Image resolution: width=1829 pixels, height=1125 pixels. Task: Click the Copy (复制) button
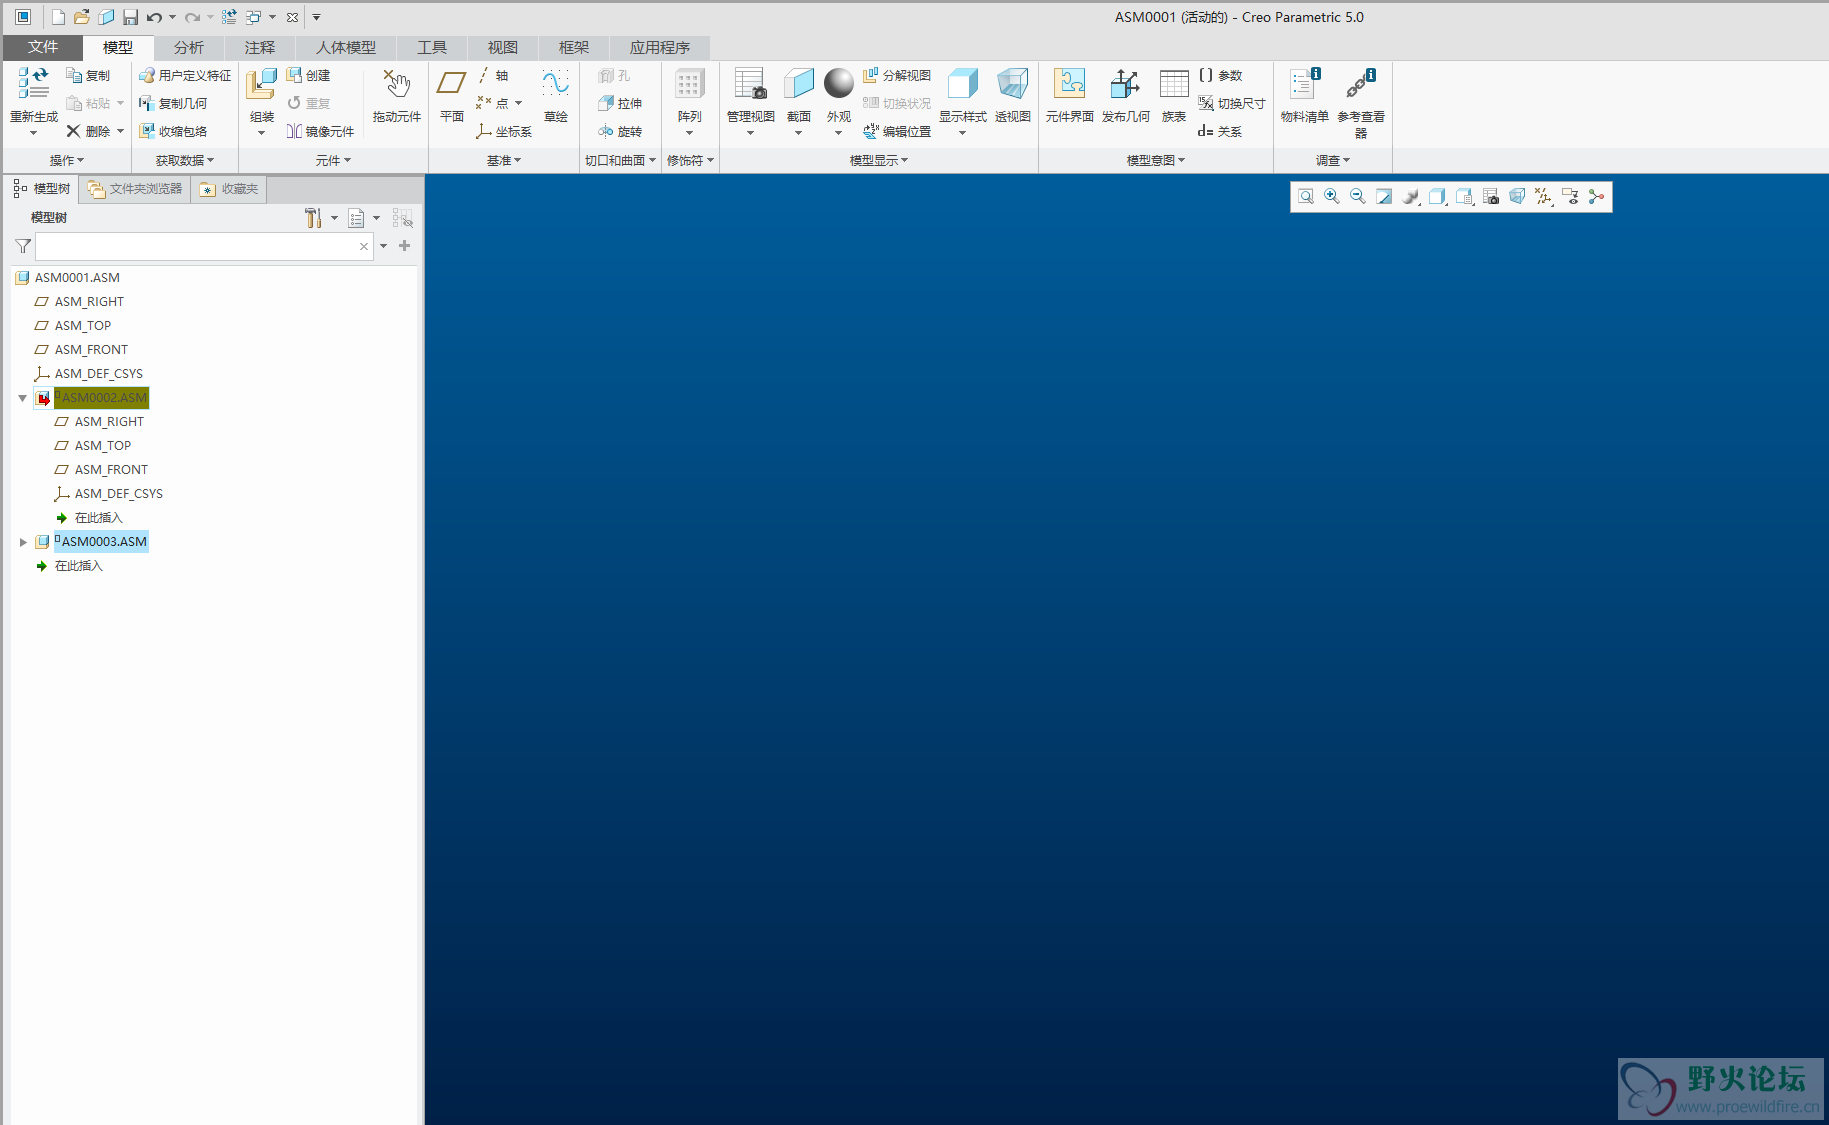click(x=88, y=75)
